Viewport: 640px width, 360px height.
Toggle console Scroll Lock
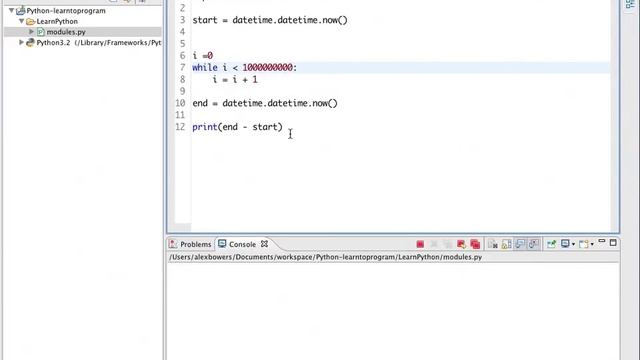coord(507,244)
